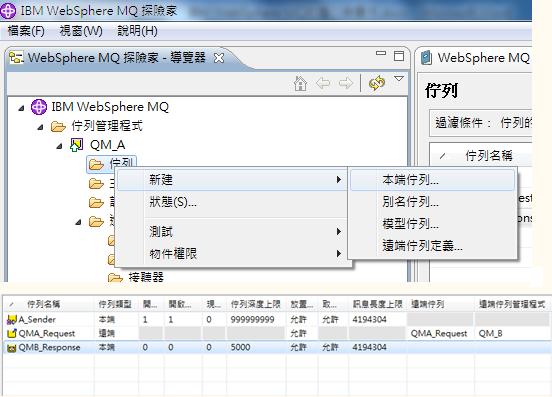Click the 佇列 folder icon under QM_A

tap(96, 164)
